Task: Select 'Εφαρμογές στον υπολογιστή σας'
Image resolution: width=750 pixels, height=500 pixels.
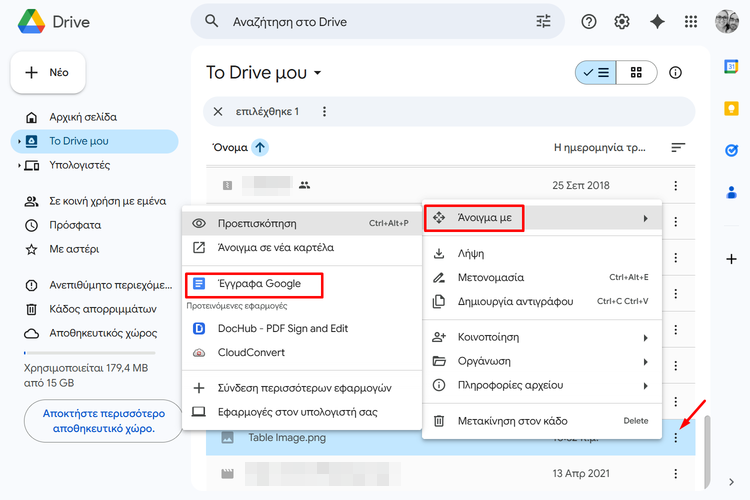Action: pyautogui.click(x=301, y=412)
